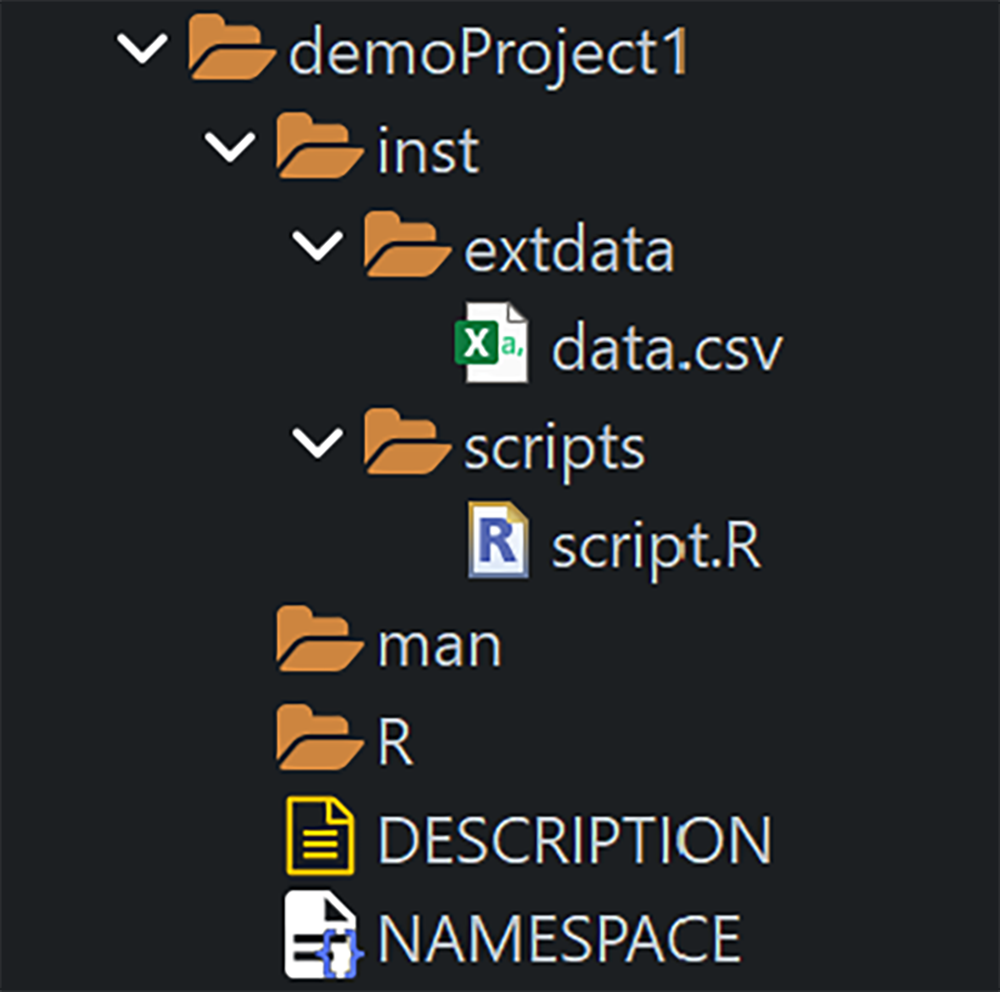Click the extdata folder icon
The image size is (1000, 992).
click(x=405, y=246)
